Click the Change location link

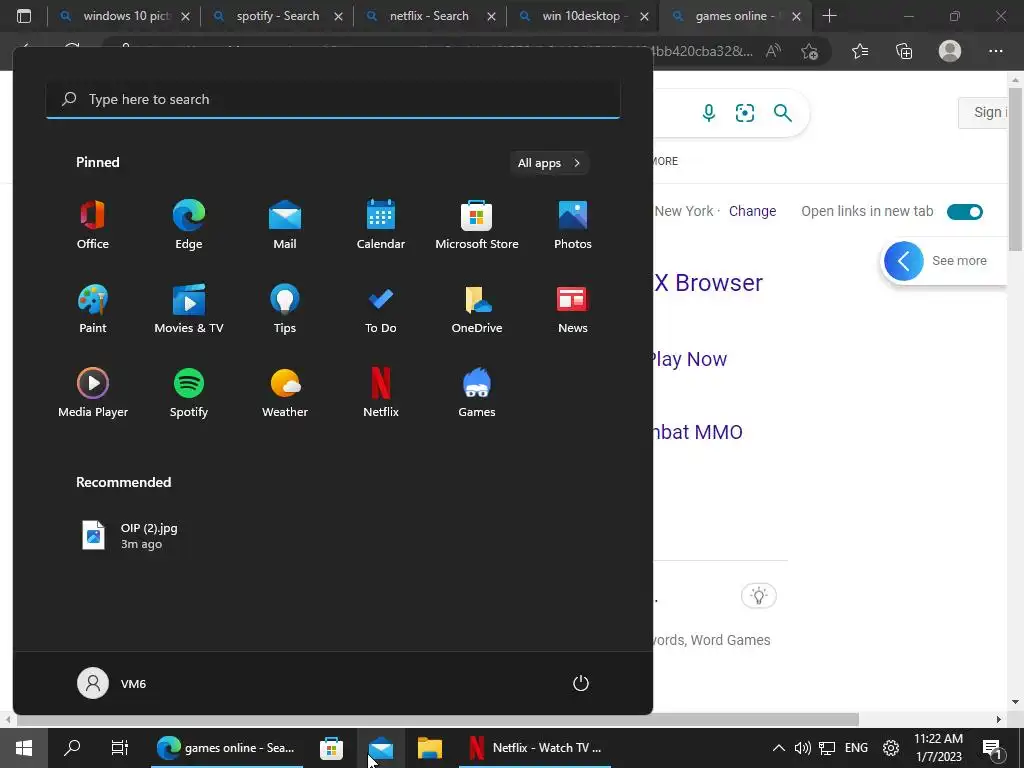(x=752, y=211)
